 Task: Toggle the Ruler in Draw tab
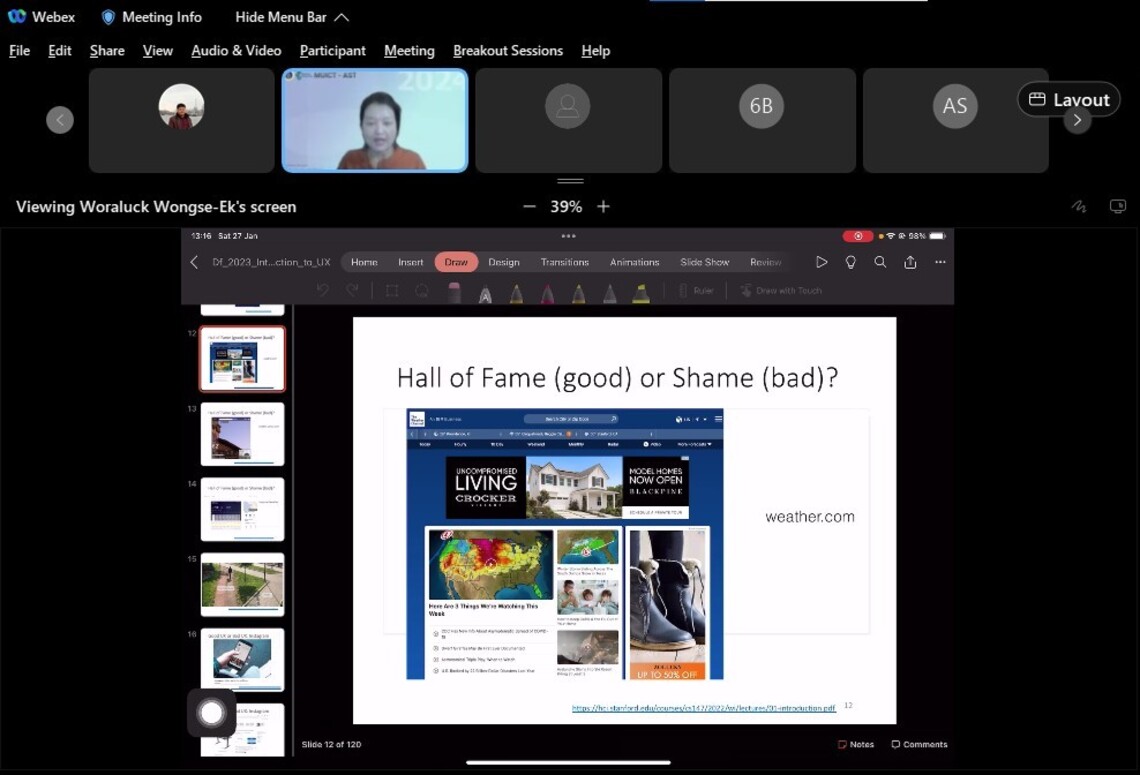click(695, 291)
